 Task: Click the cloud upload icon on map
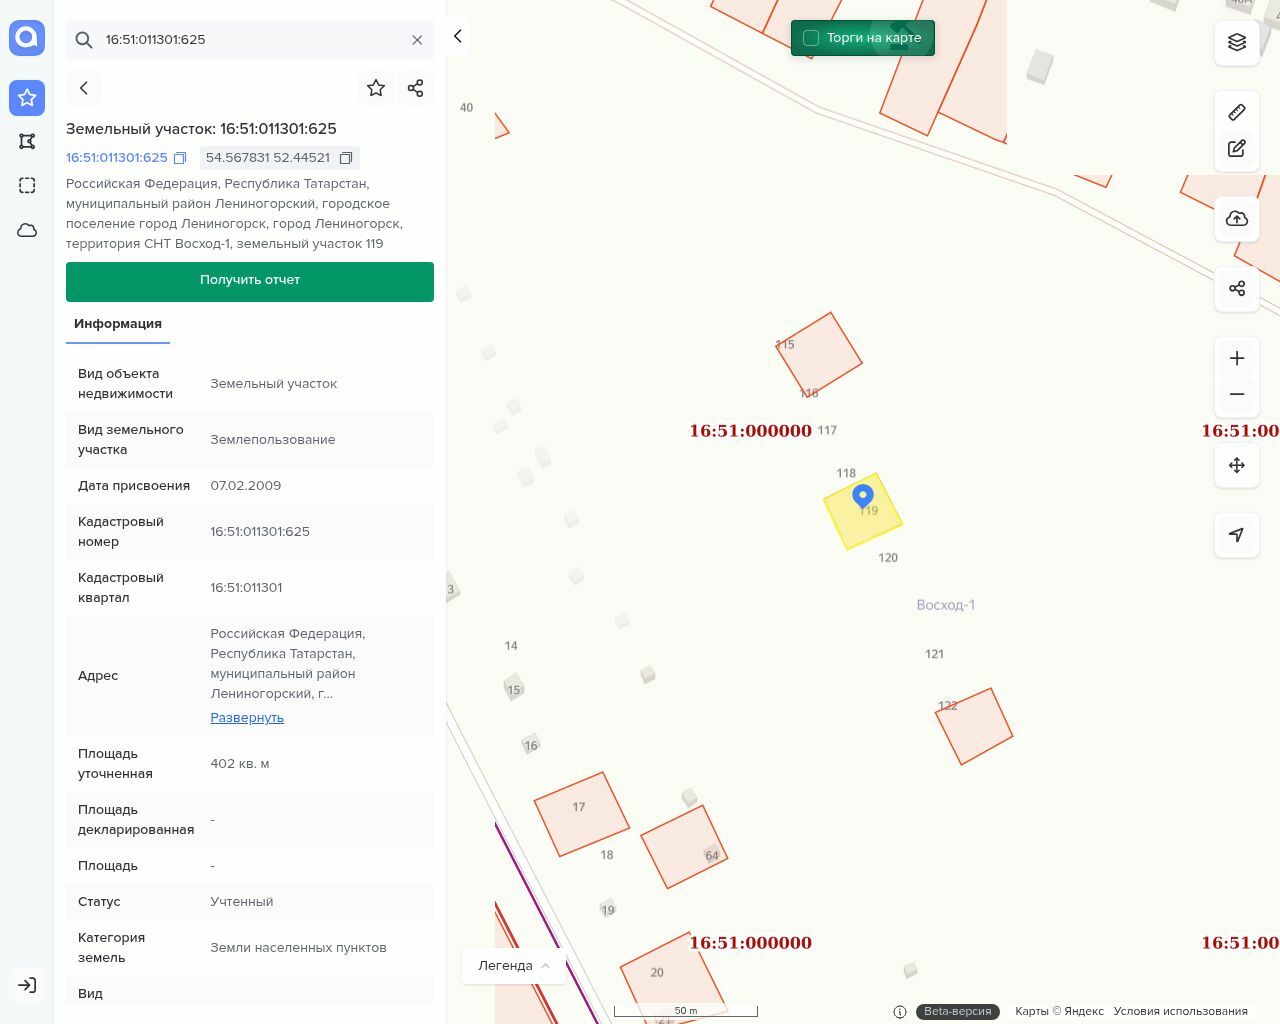click(x=1237, y=219)
